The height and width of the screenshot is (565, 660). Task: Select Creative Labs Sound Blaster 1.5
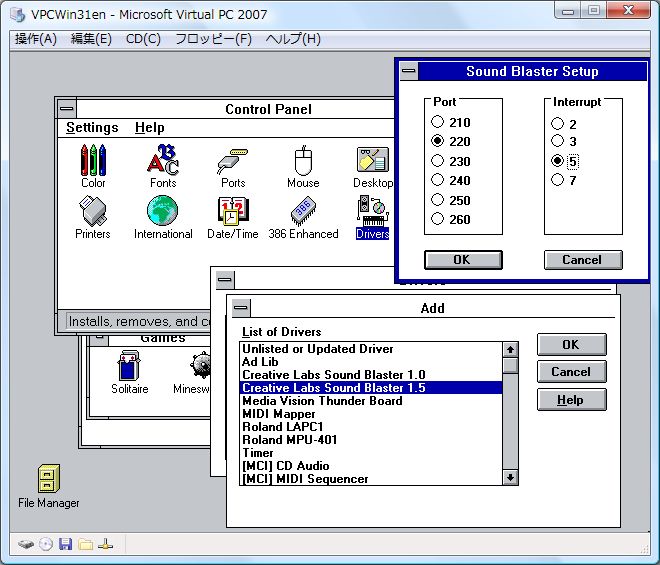(x=371, y=388)
